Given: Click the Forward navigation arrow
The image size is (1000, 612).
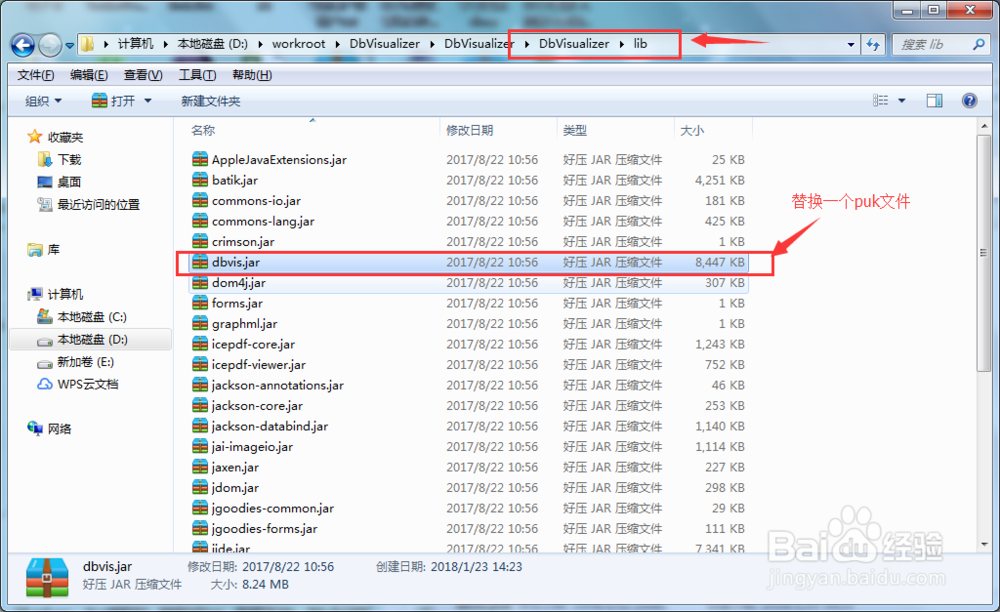Looking at the screenshot, I should coord(50,45).
